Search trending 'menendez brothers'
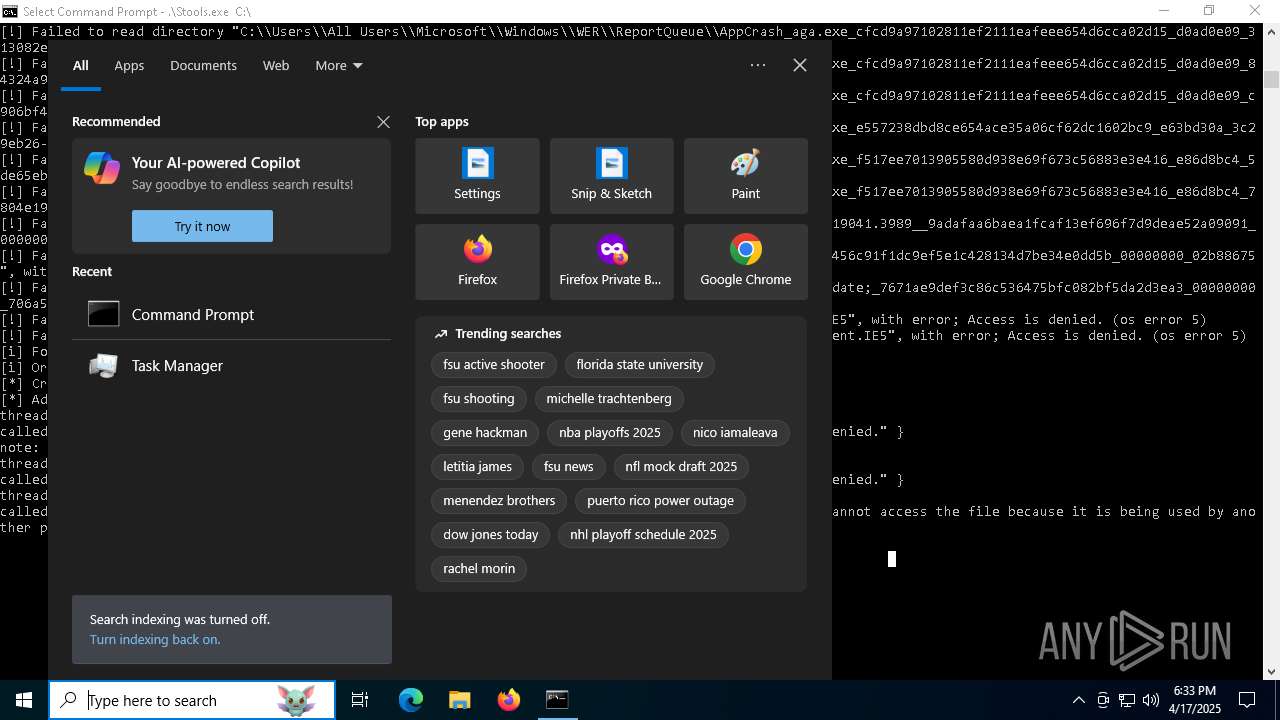Image resolution: width=1280 pixels, height=720 pixels. click(499, 501)
